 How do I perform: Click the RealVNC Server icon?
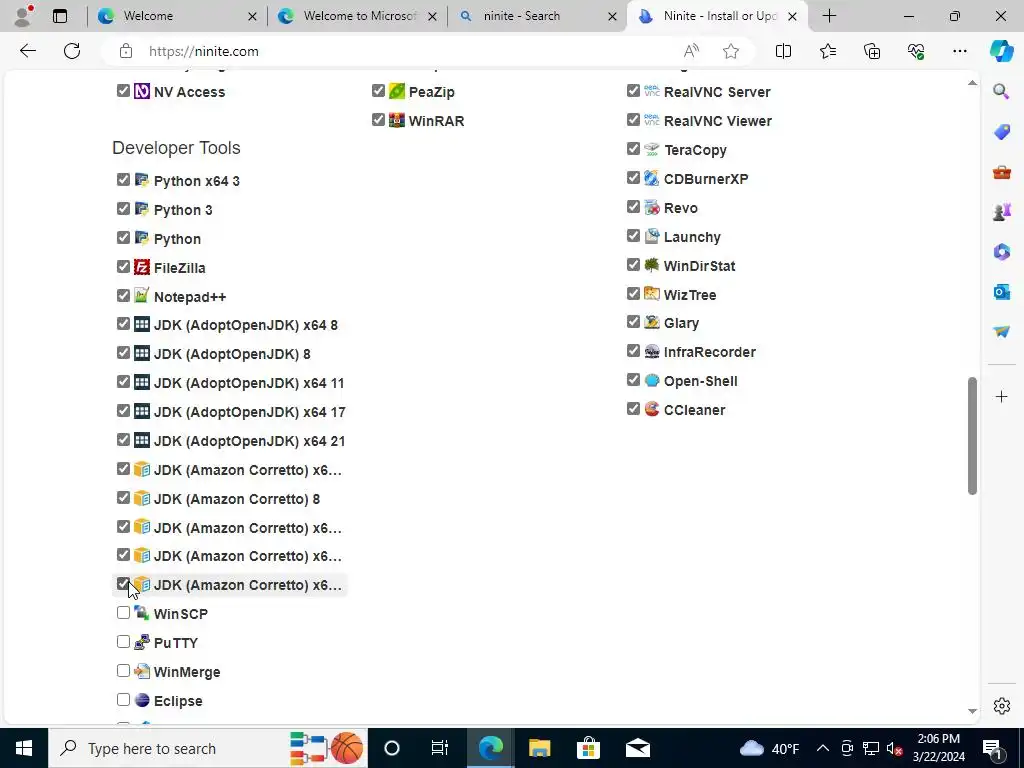click(x=652, y=91)
